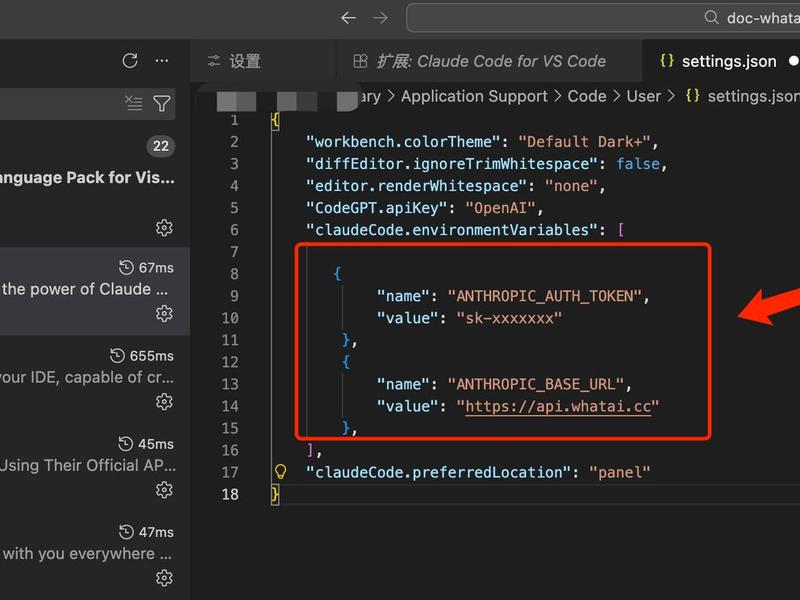The height and width of the screenshot is (600, 800).
Task: Click the "panel" value on line 17
Action: point(620,472)
